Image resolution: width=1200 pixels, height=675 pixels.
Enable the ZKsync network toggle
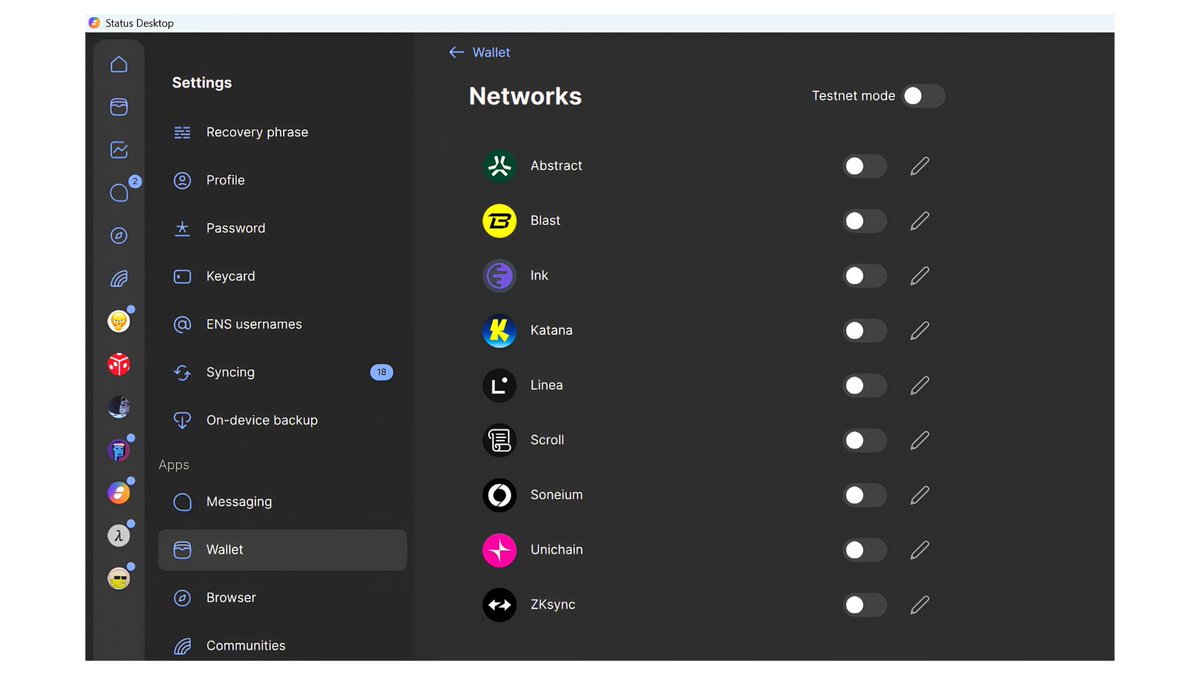click(865, 605)
